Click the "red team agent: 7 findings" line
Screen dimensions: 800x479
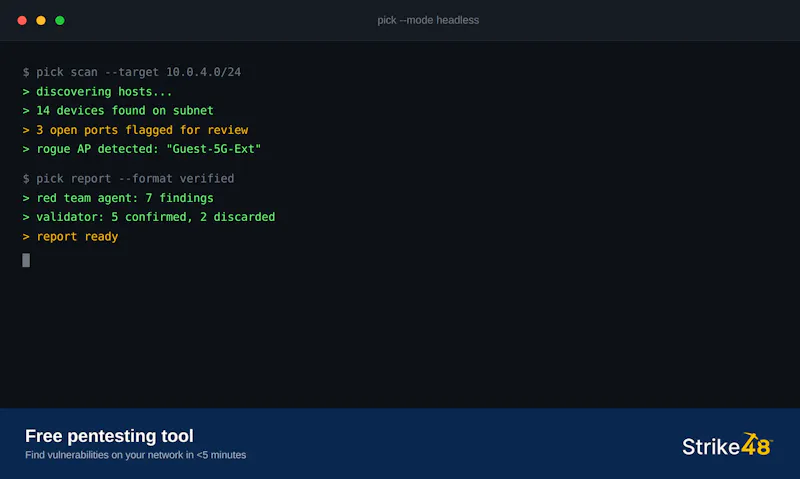[118, 198]
